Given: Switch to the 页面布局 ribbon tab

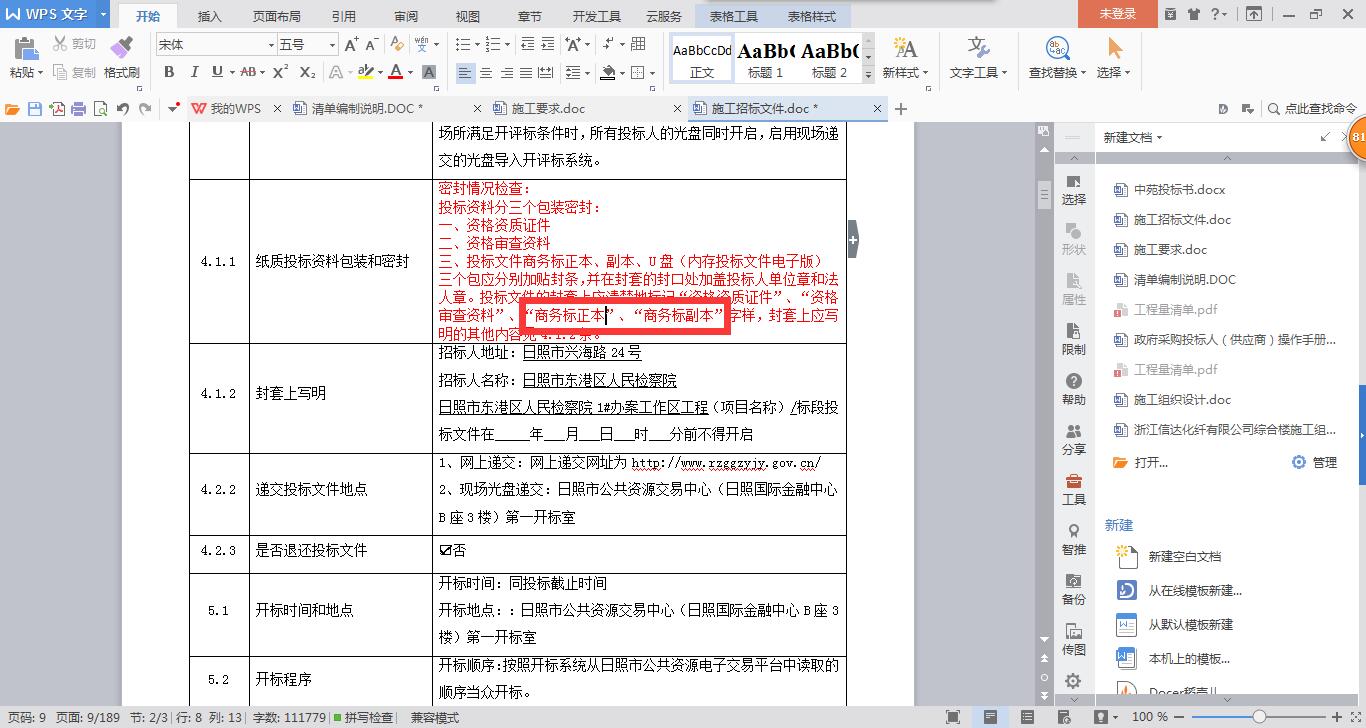Looking at the screenshot, I should coord(277,16).
